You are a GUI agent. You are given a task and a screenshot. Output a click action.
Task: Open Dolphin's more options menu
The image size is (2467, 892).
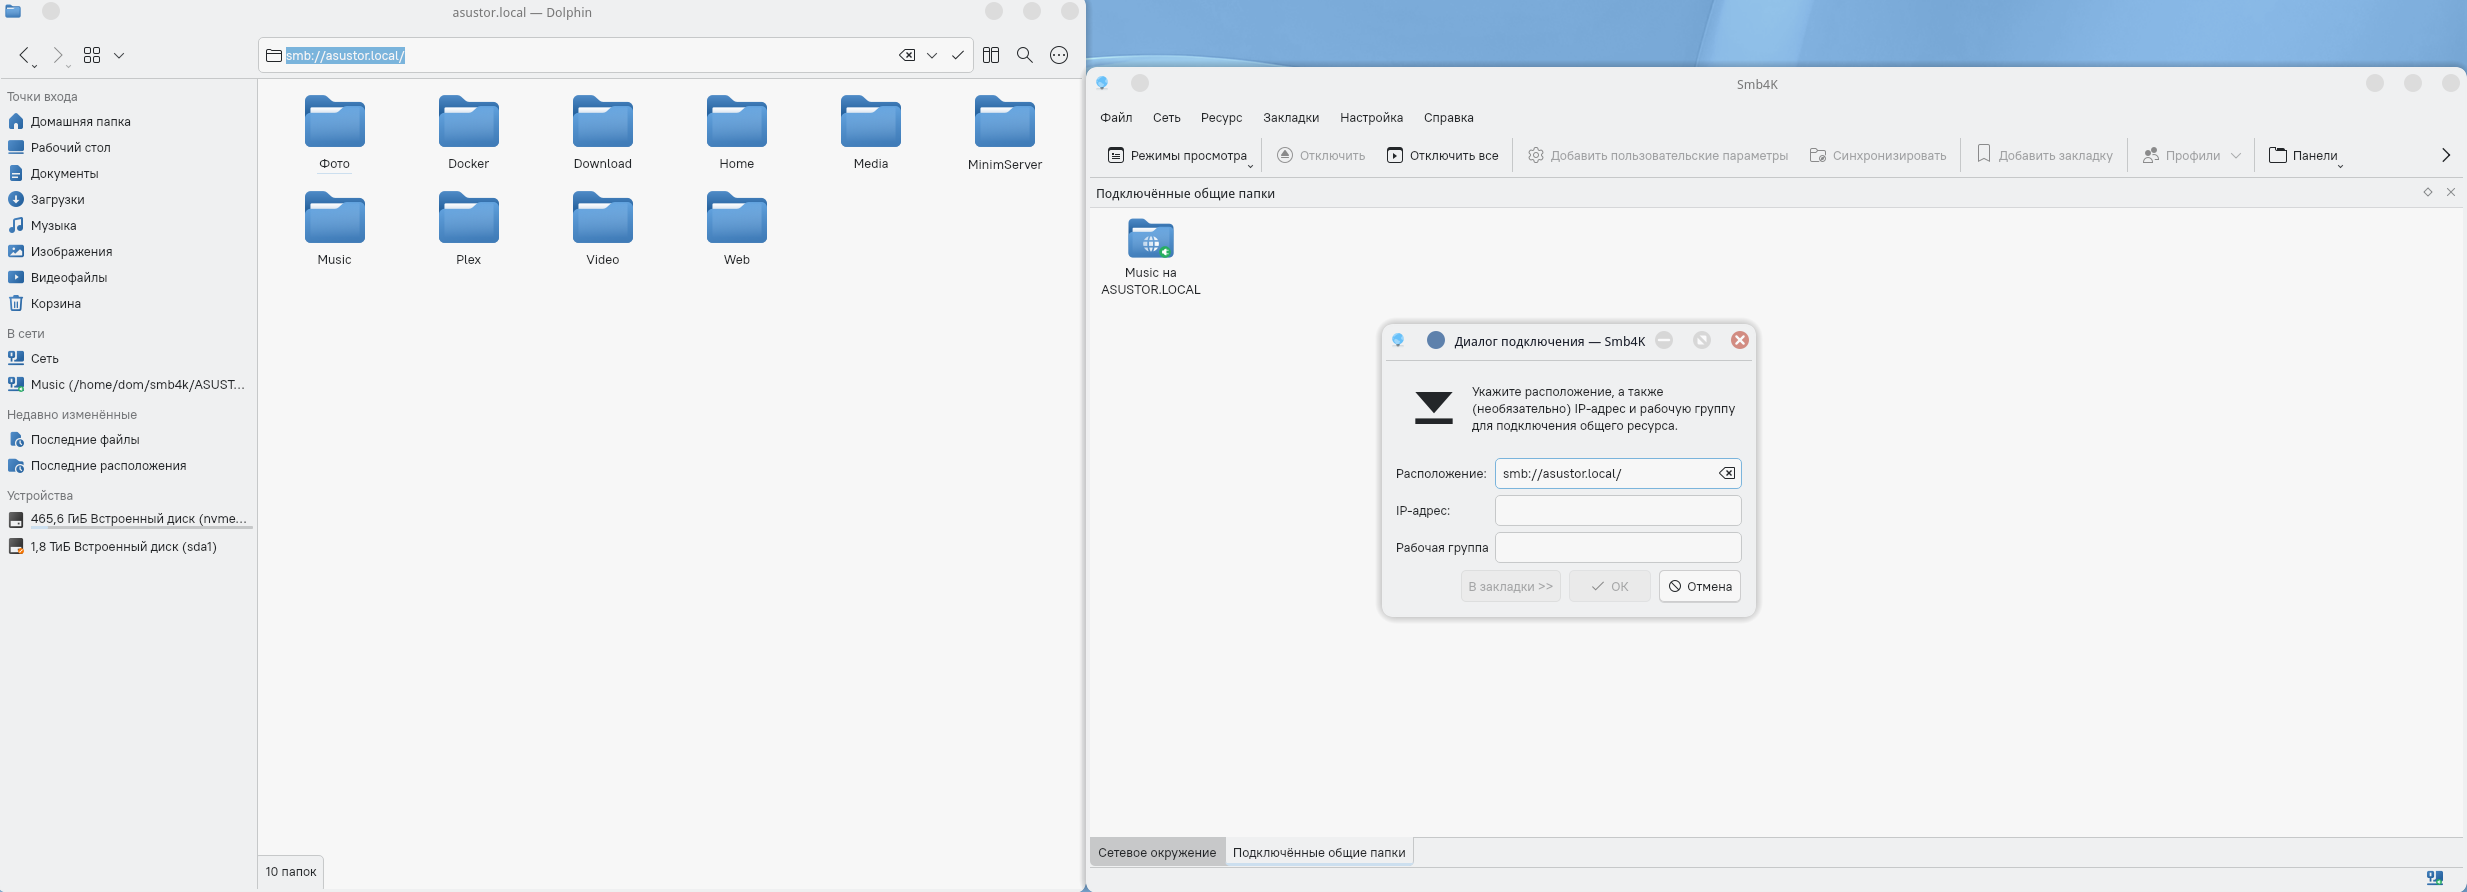coord(1059,55)
